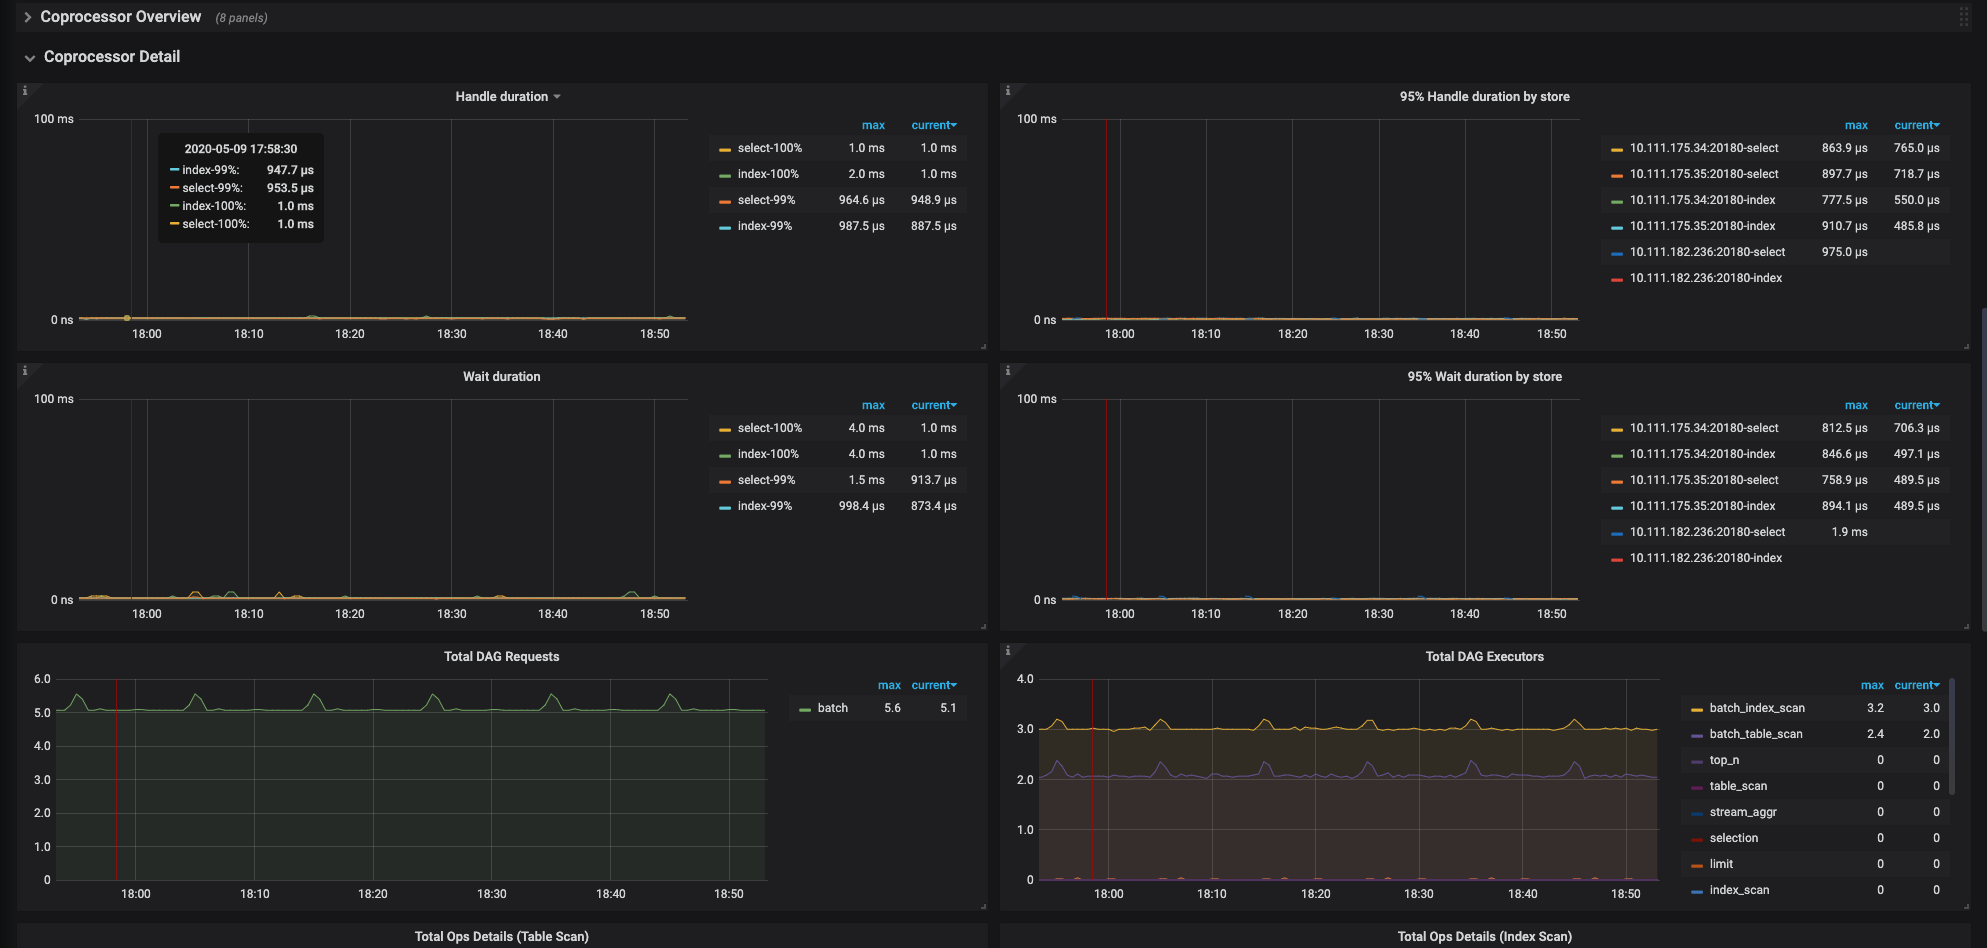Click resize handle of Handle duration panel
1987x948 pixels.
[x=983, y=346]
